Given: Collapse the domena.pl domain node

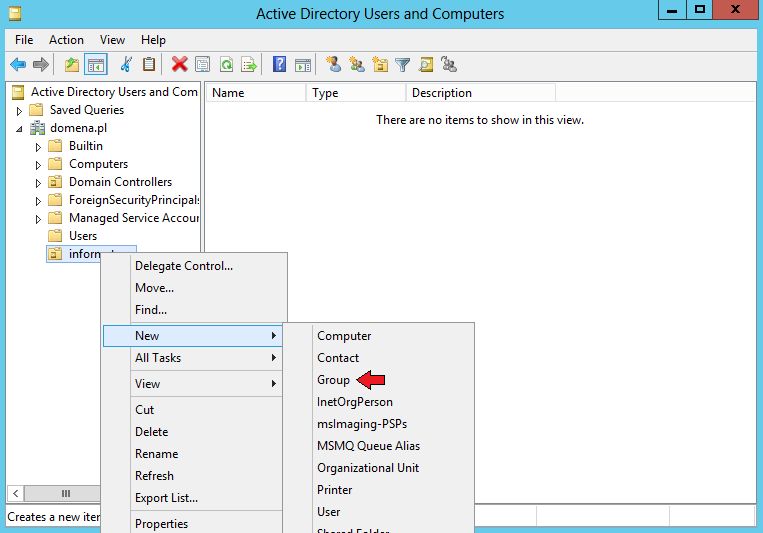Looking at the screenshot, I should (x=19, y=129).
